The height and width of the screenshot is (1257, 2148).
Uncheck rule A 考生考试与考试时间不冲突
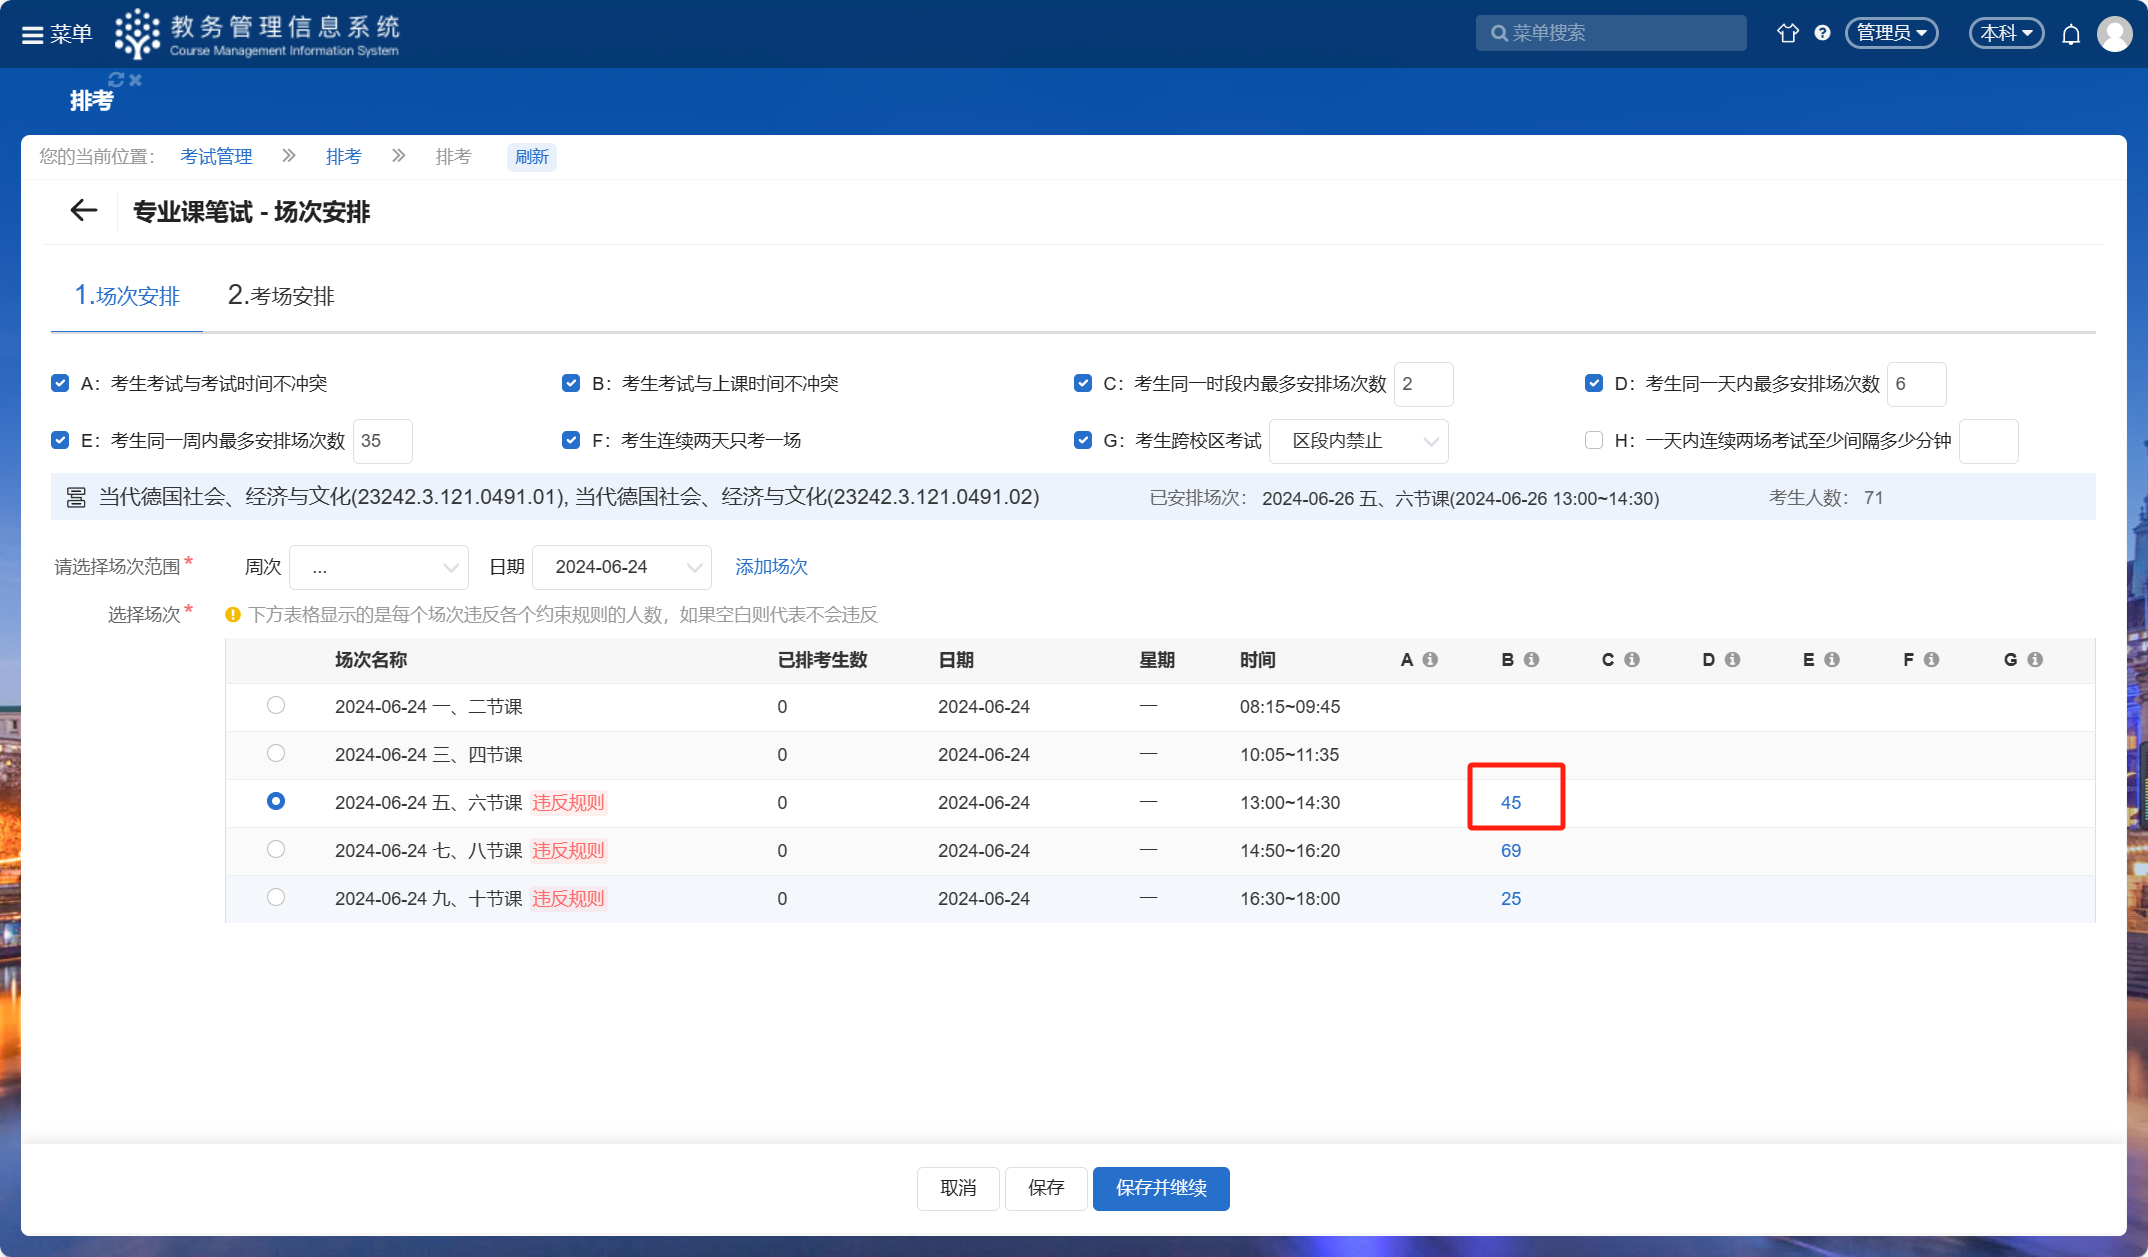tap(60, 384)
